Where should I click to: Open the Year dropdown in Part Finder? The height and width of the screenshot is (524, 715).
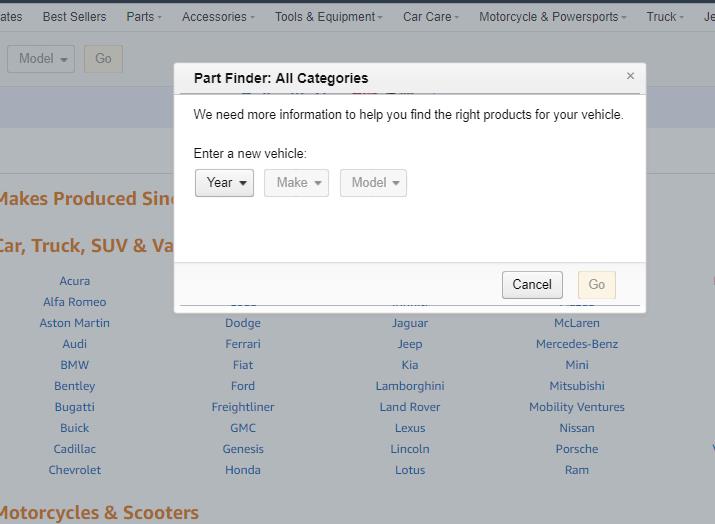point(224,183)
